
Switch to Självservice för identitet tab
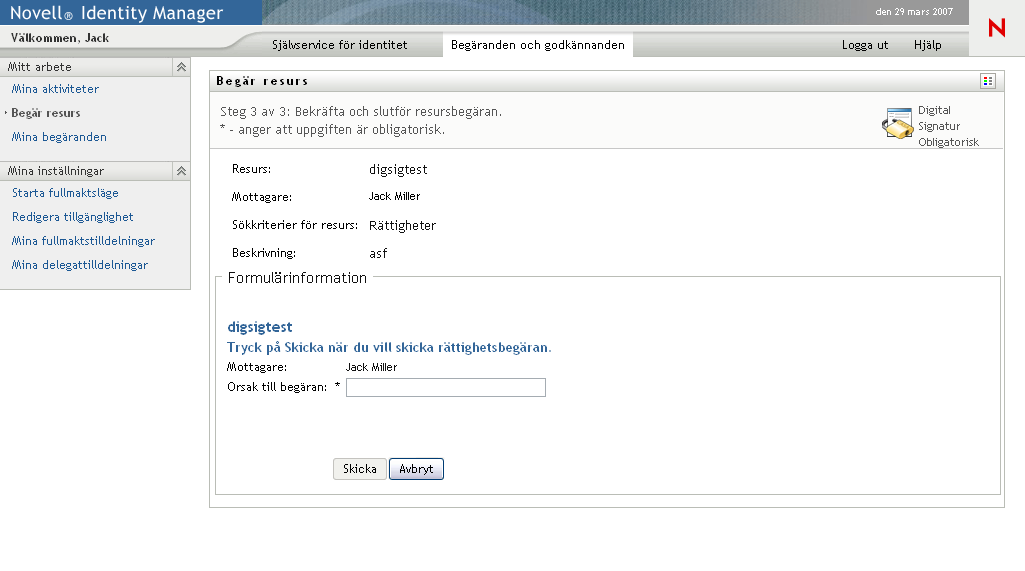tap(339, 45)
